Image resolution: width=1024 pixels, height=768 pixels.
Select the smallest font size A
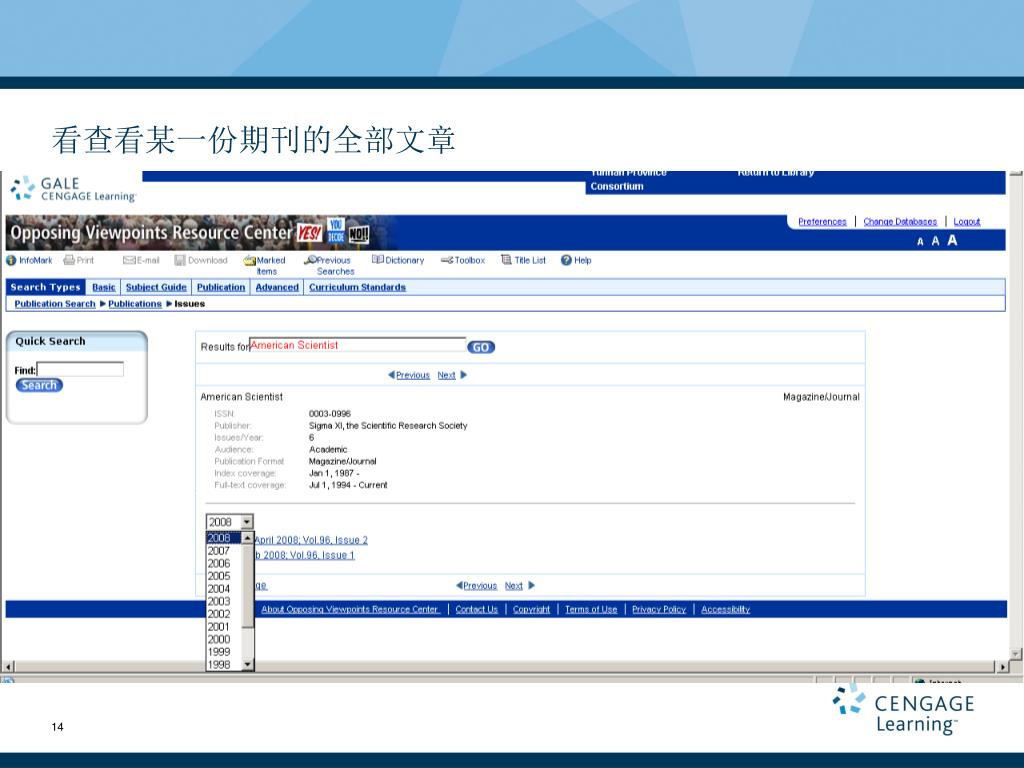920,242
